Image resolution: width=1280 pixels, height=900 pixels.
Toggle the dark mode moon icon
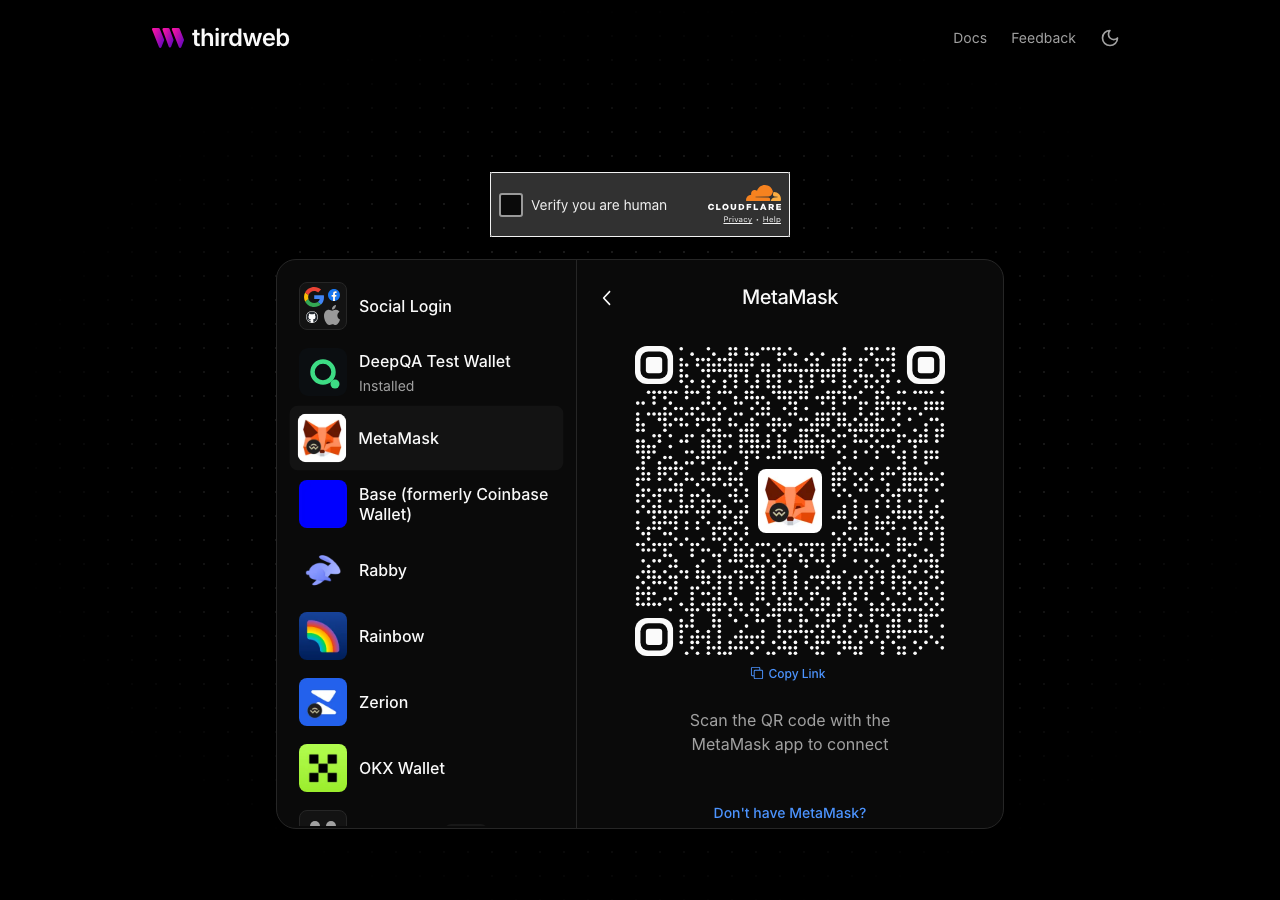pos(1110,38)
